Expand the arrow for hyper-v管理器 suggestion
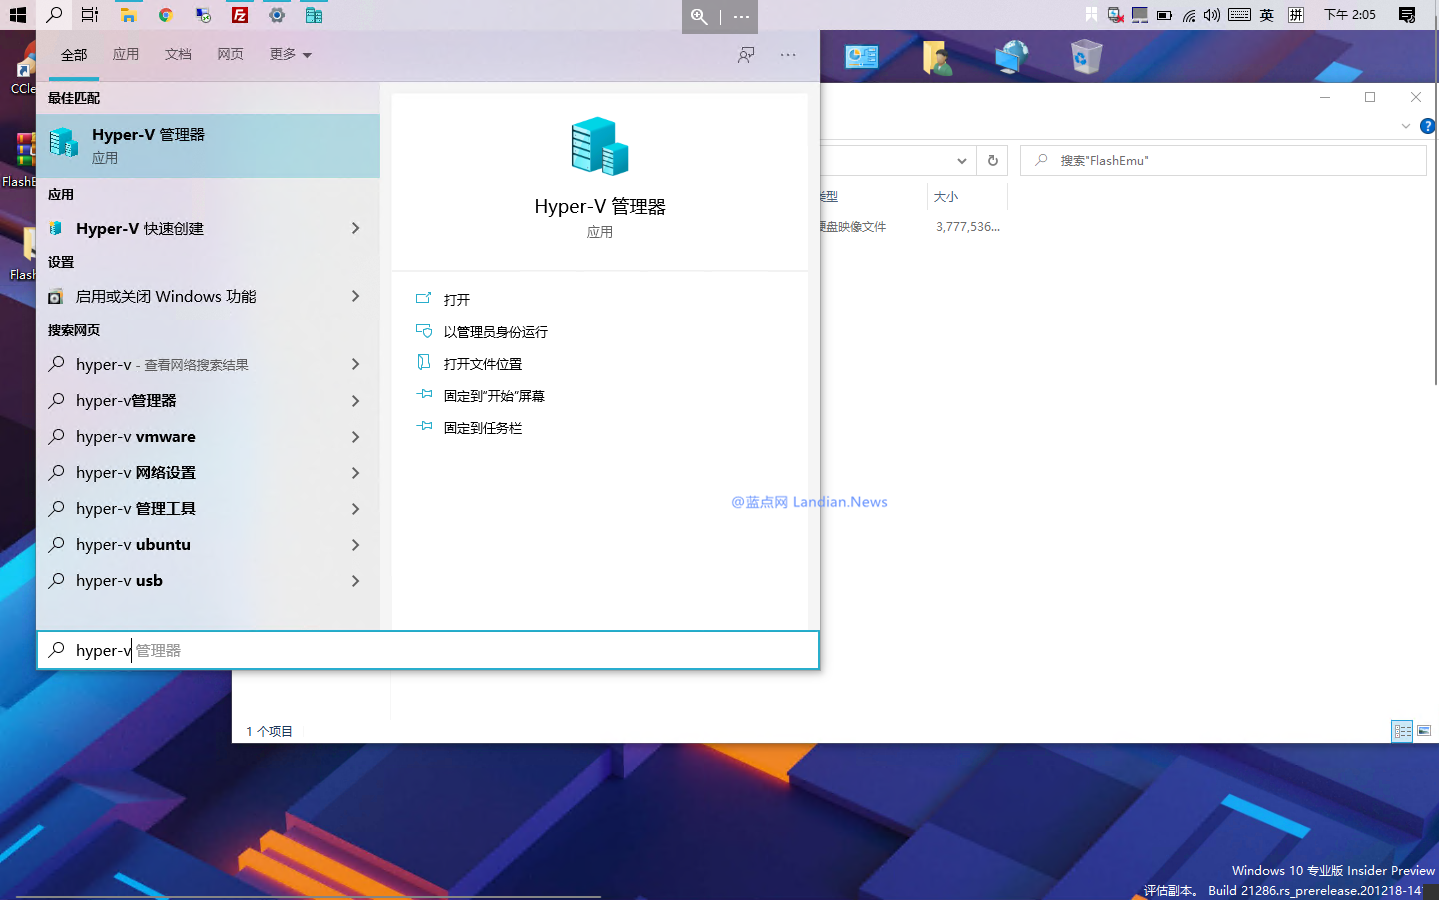 tap(355, 401)
